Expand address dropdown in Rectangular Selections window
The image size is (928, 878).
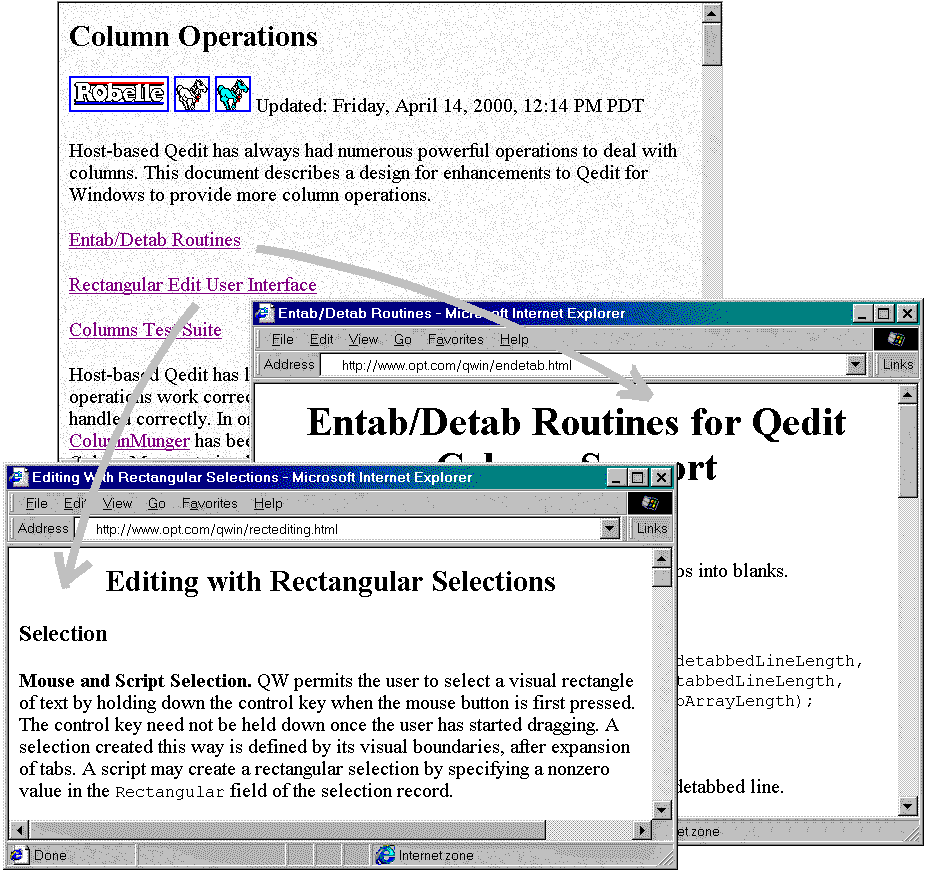(610, 528)
